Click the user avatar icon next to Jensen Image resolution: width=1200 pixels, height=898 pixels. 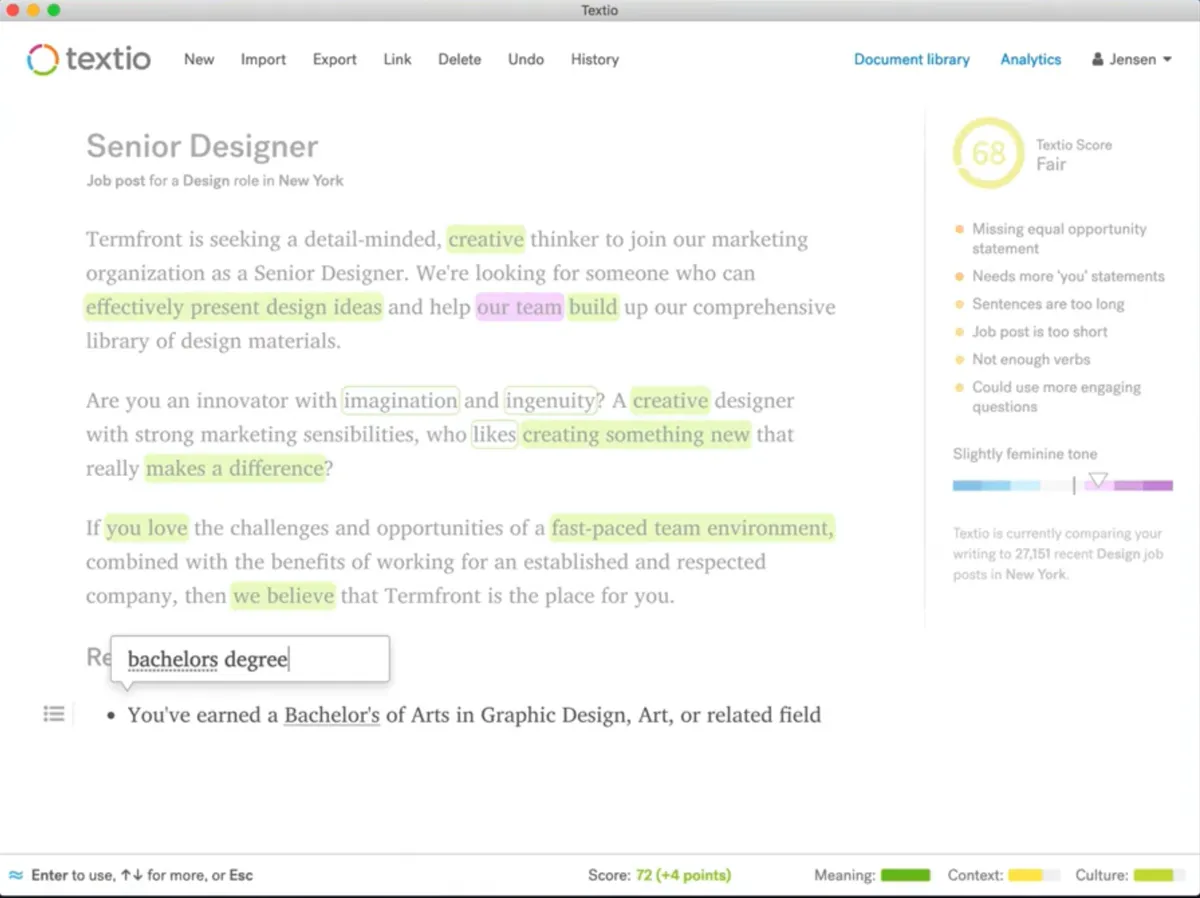coord(1098,60)
